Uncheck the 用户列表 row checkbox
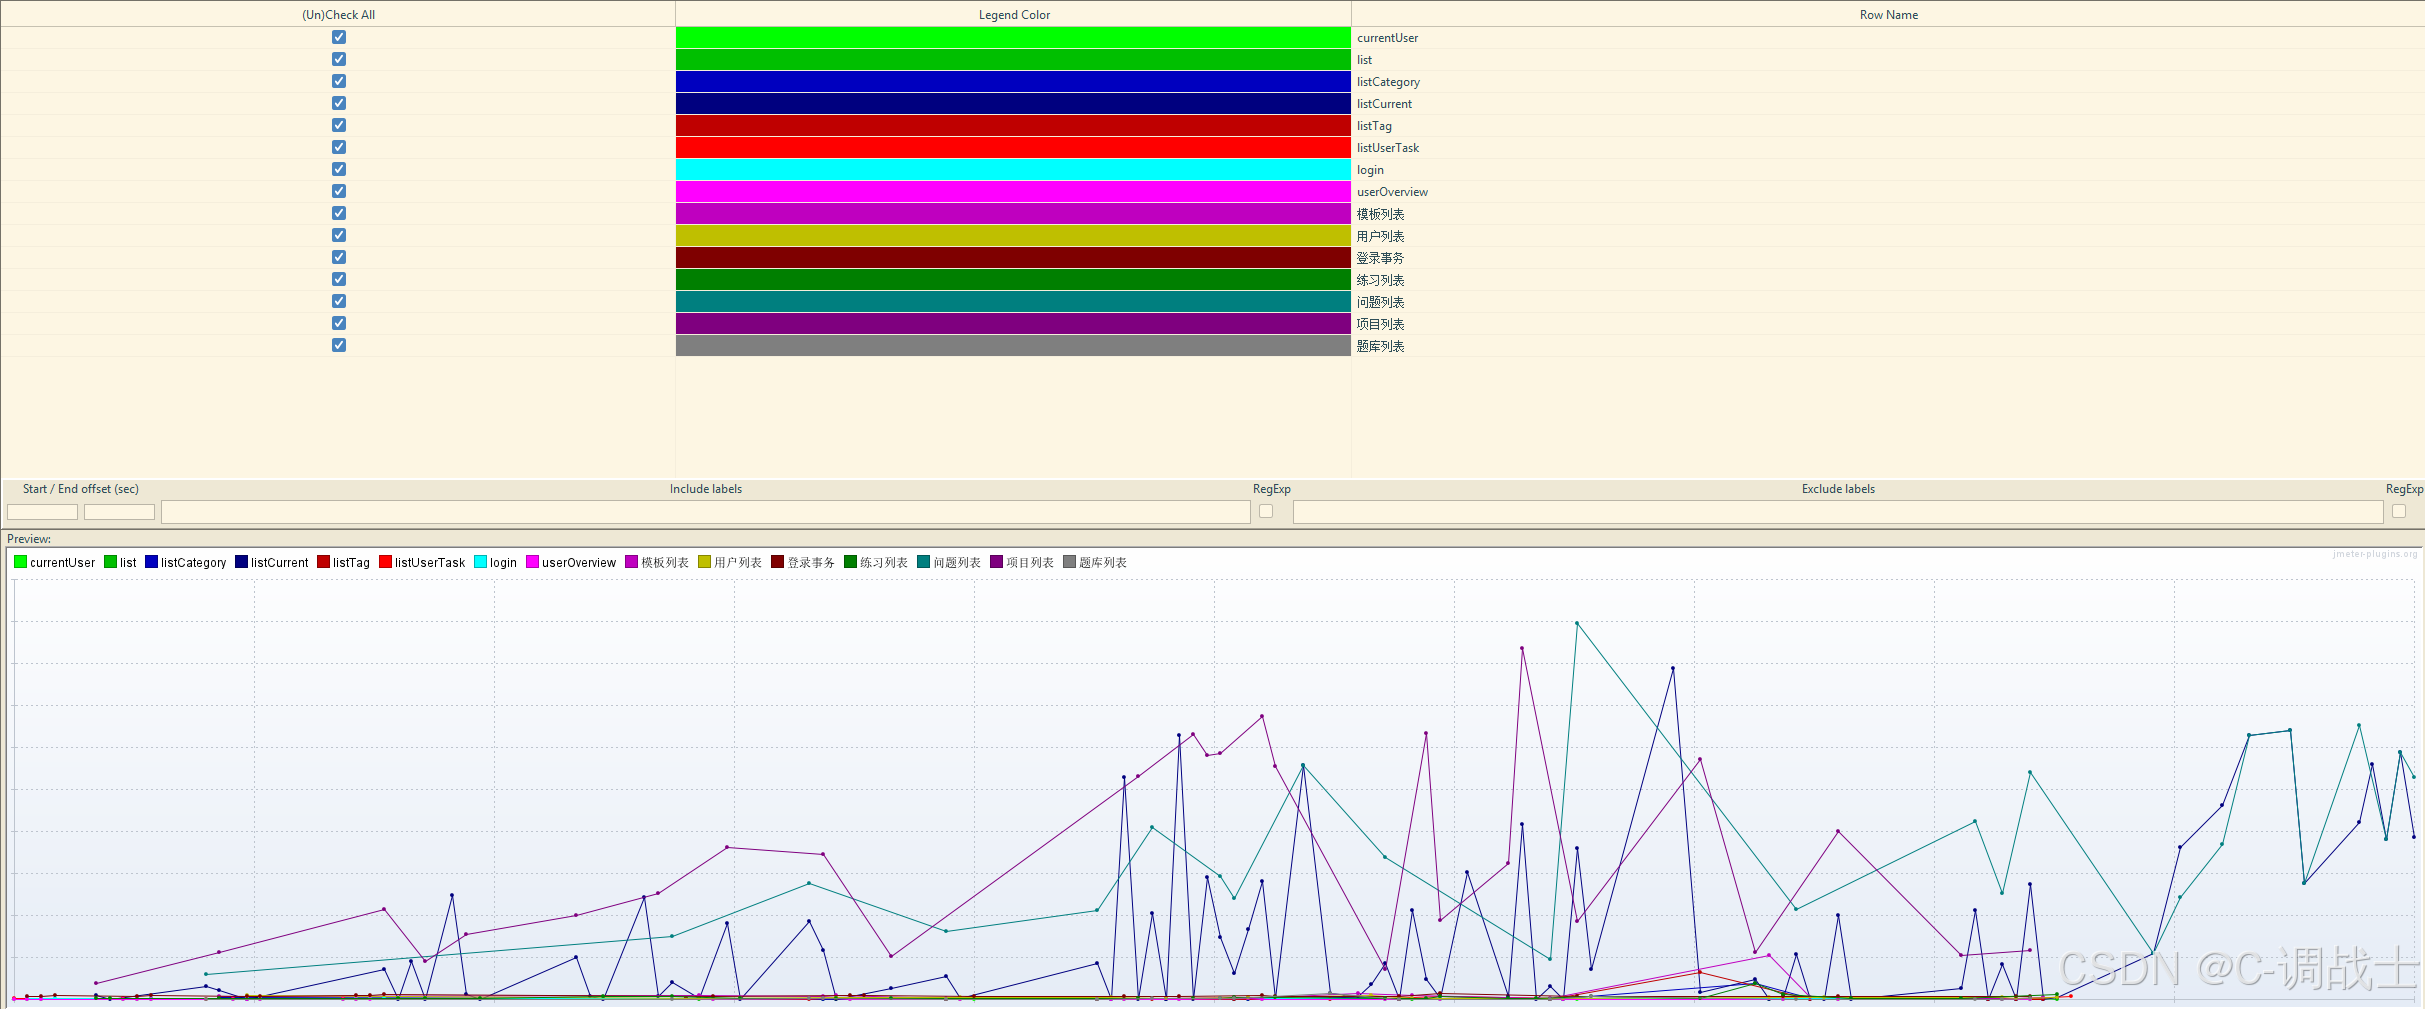 pos(339,235)
